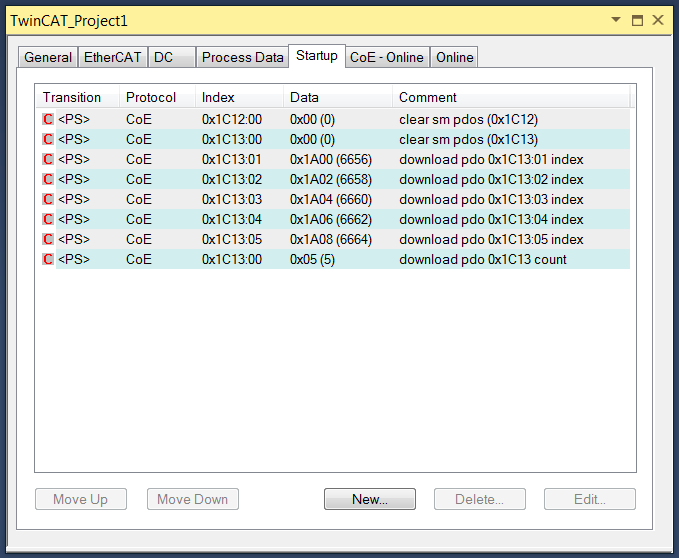Sort by the Transition column header

tap(78, 97)
